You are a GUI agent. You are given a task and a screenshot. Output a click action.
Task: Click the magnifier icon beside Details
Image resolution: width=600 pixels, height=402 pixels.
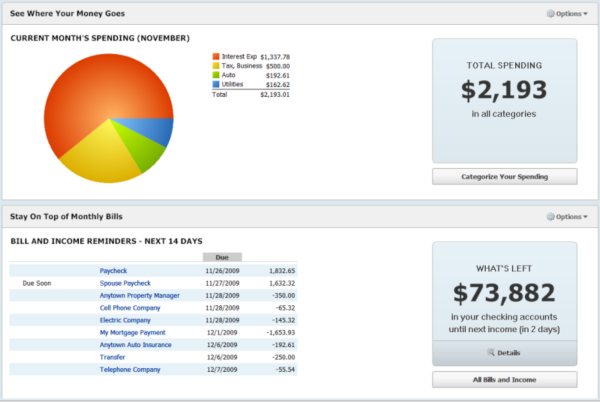pos(491,352)
